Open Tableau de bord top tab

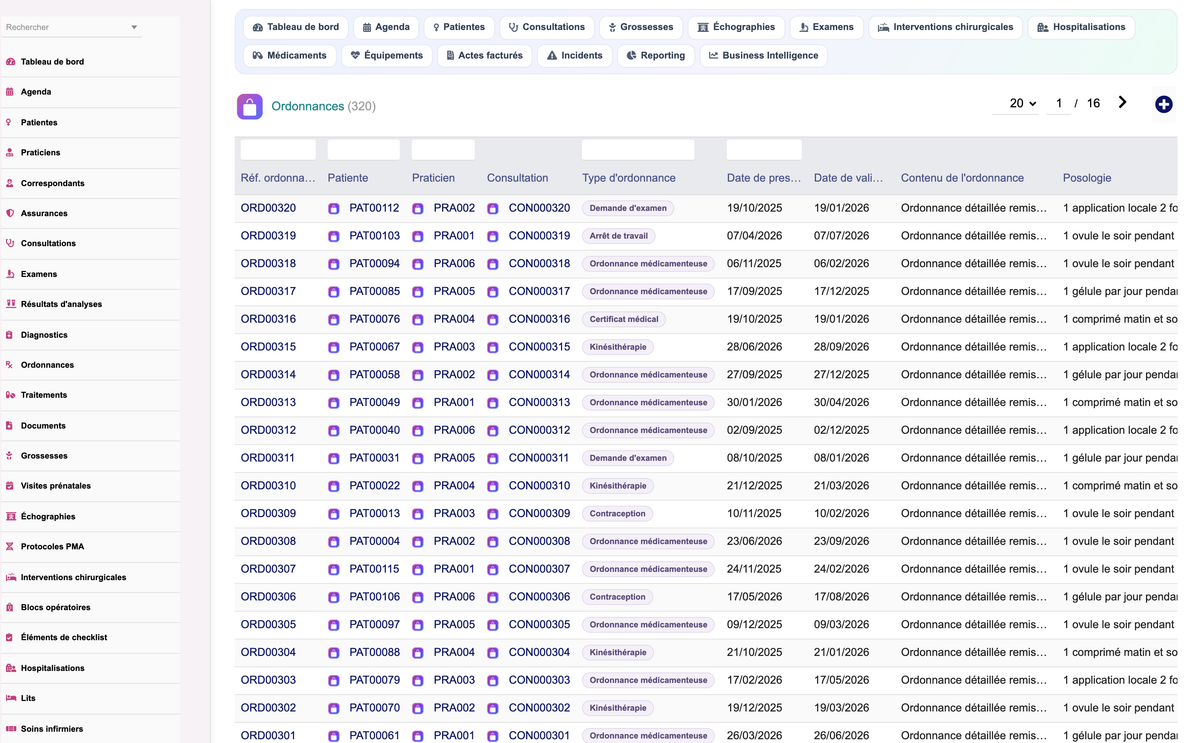pyautogui.click(x=296, y=27)
